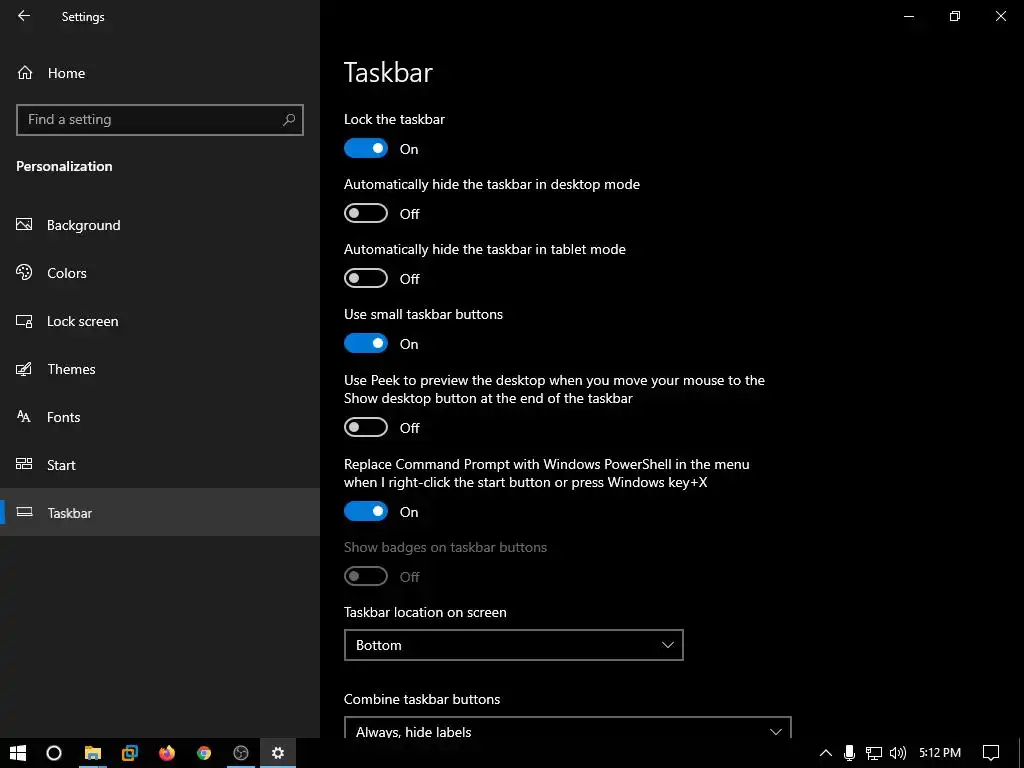Screen dimensions: 1024x768
Task: Open Start settings
Action: [x=160, y=465]
